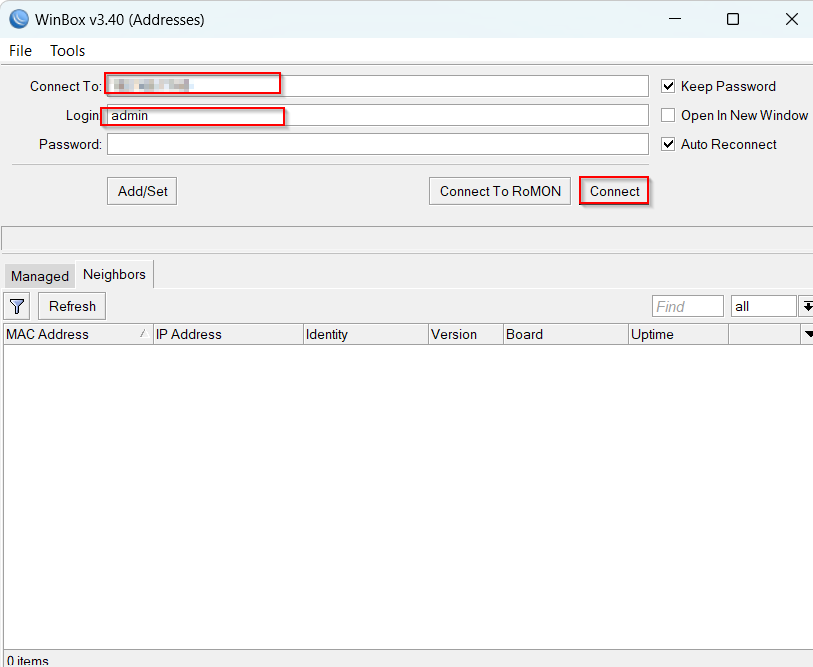Click the Add/Set button
The height and width of the screenshot is (667, 813).
pos(142,191)
